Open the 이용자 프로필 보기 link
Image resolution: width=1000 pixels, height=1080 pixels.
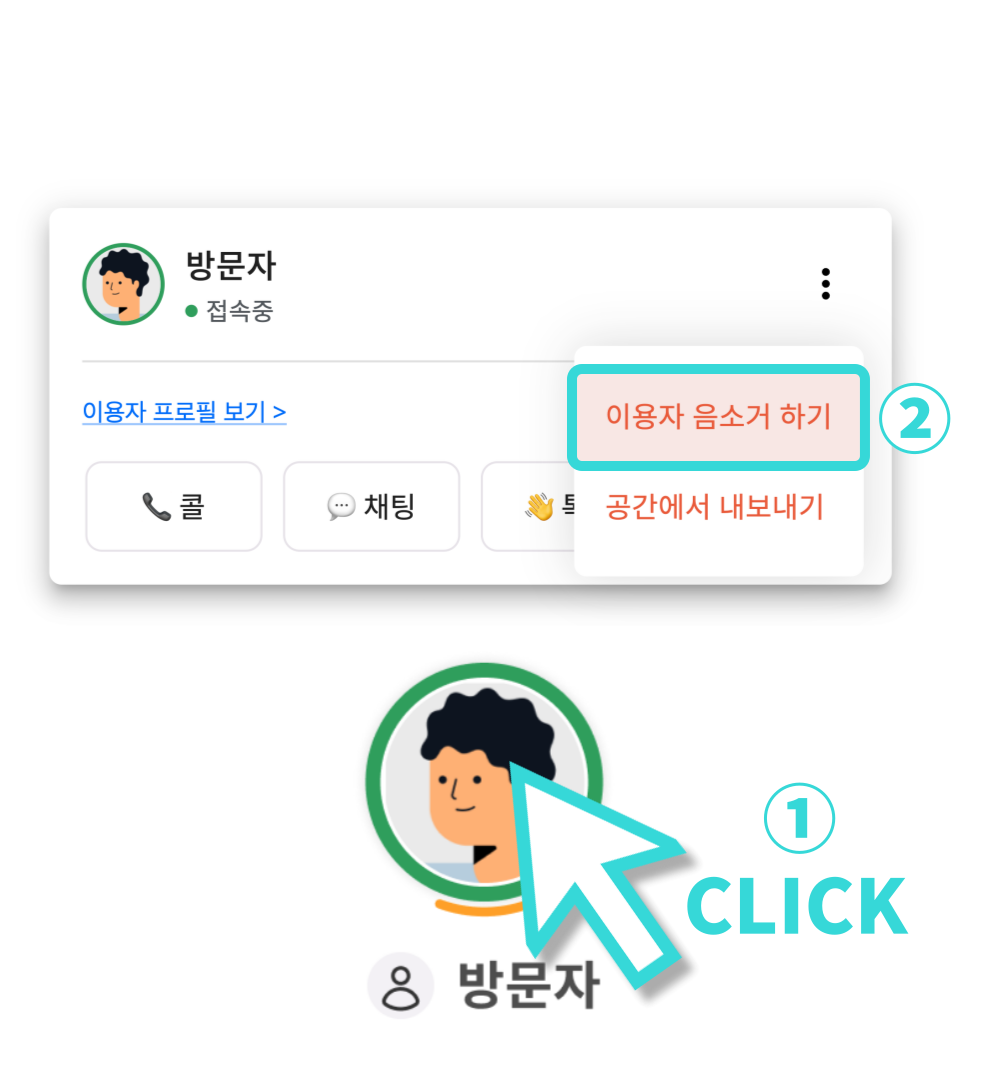[184, 411]
